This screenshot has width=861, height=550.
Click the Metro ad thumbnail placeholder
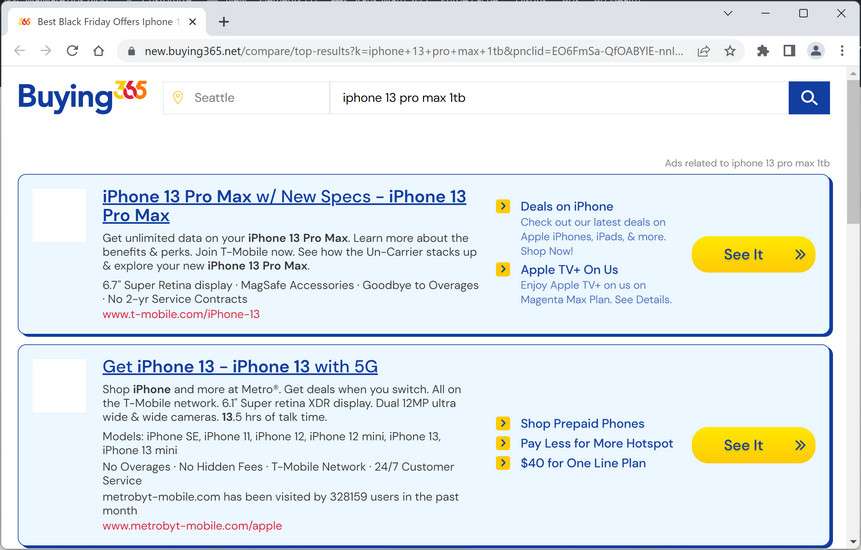coord(59,386)
